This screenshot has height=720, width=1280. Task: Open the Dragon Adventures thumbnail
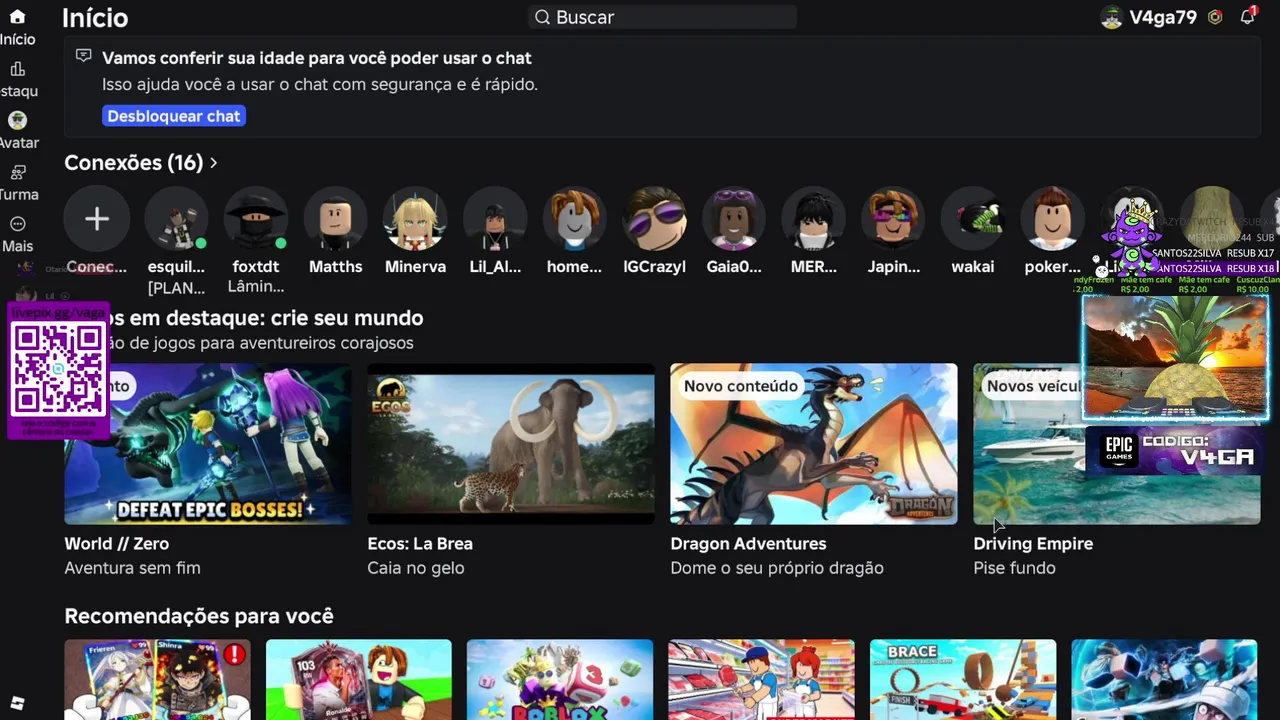coord(814,444)
